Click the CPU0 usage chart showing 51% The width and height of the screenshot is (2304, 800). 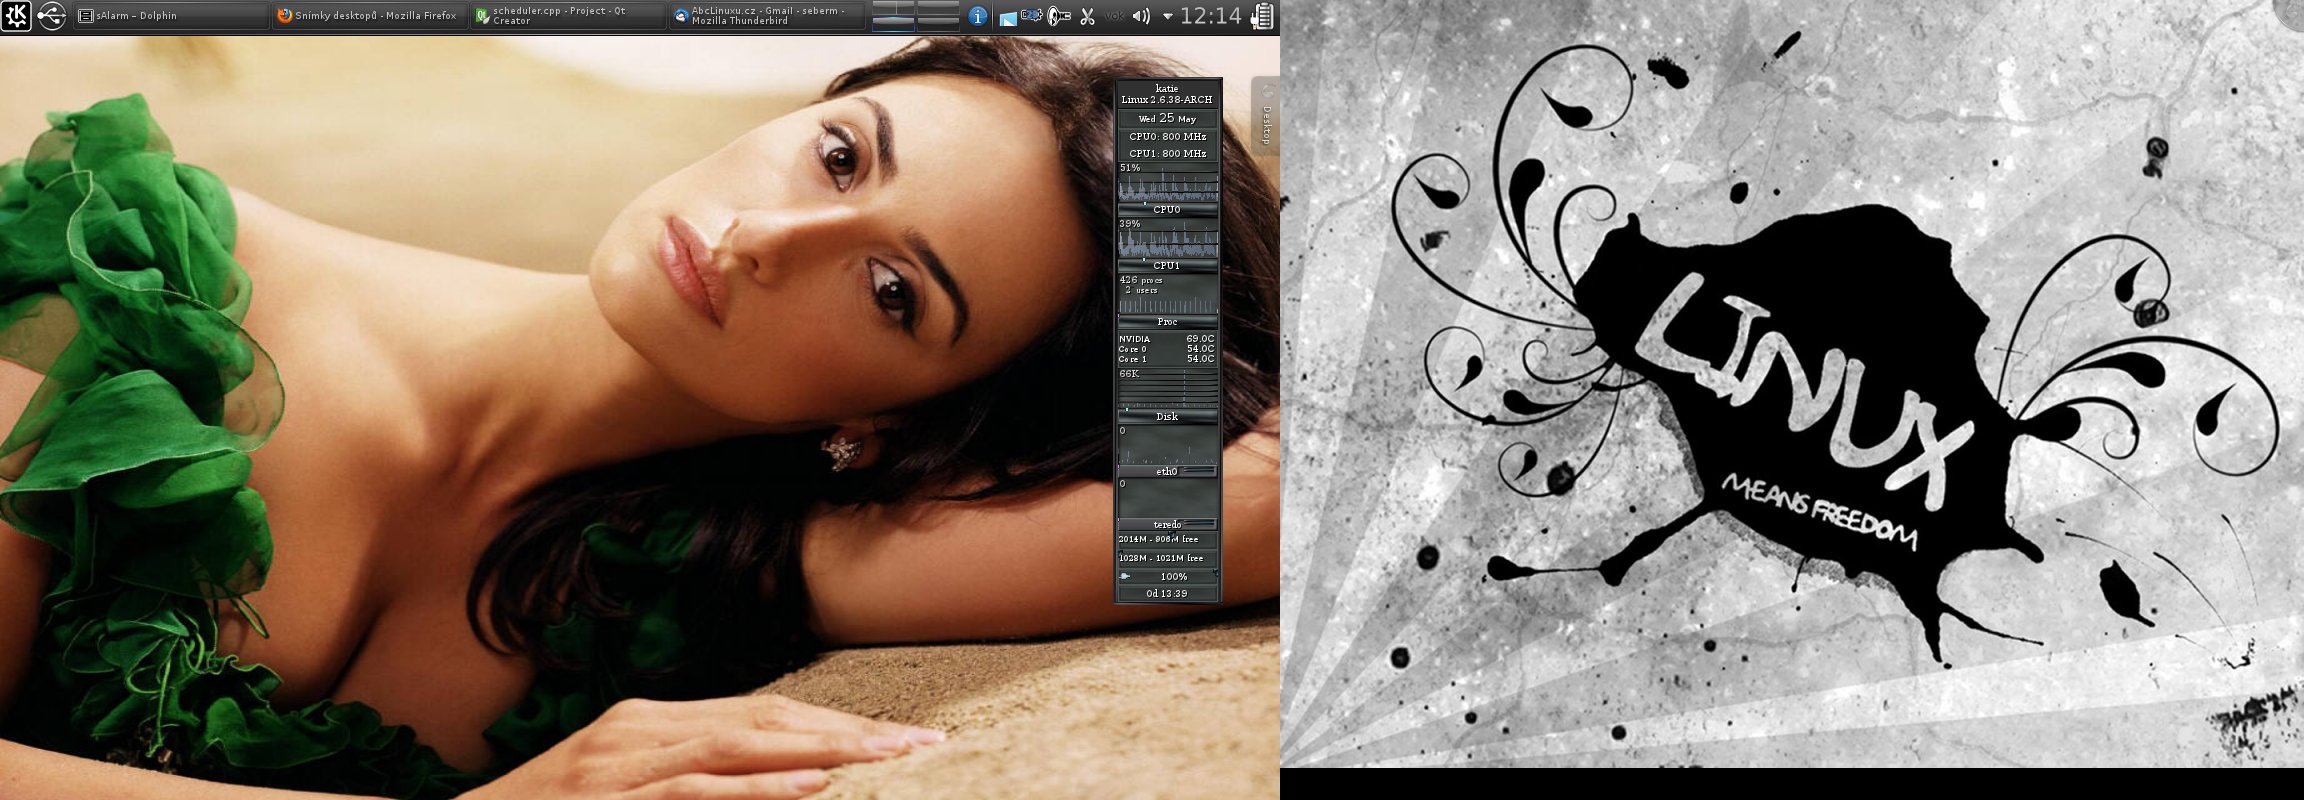coord(1168,183)
